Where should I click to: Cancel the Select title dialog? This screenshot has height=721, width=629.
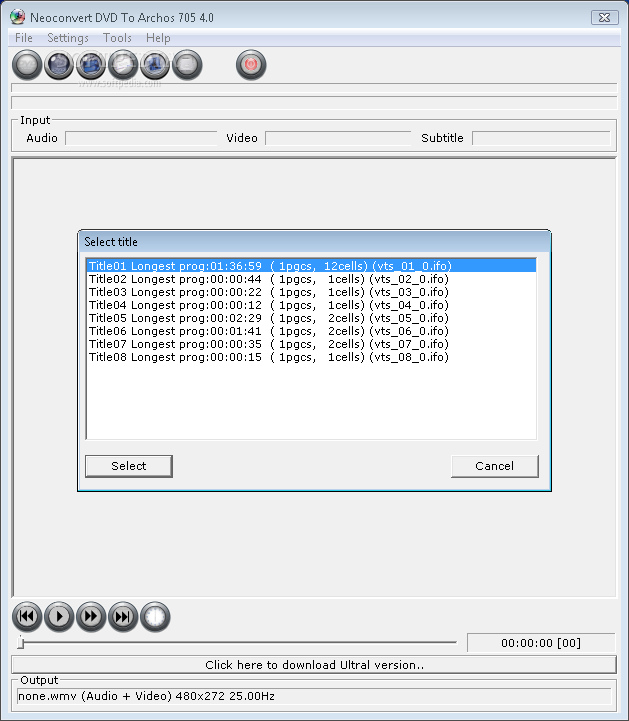[x=494, y=466]
